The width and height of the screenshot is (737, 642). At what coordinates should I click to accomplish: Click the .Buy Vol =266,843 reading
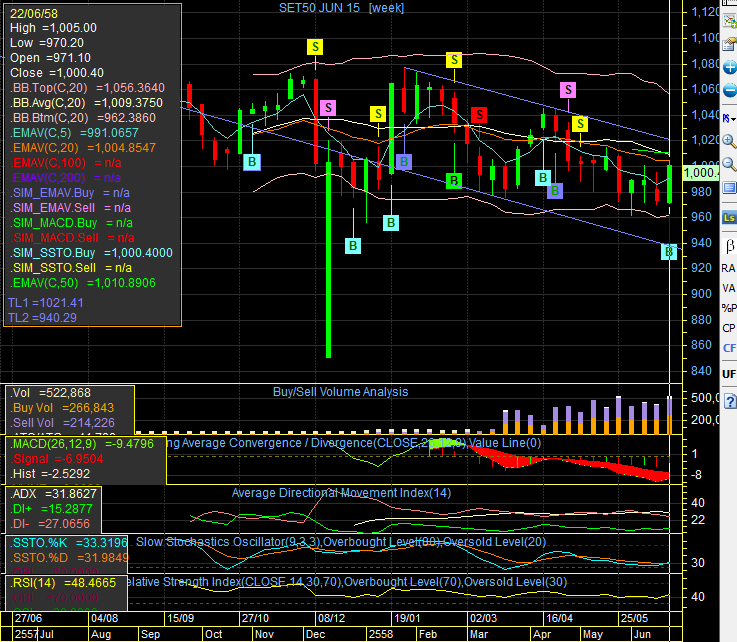click(x=62, y=408)
